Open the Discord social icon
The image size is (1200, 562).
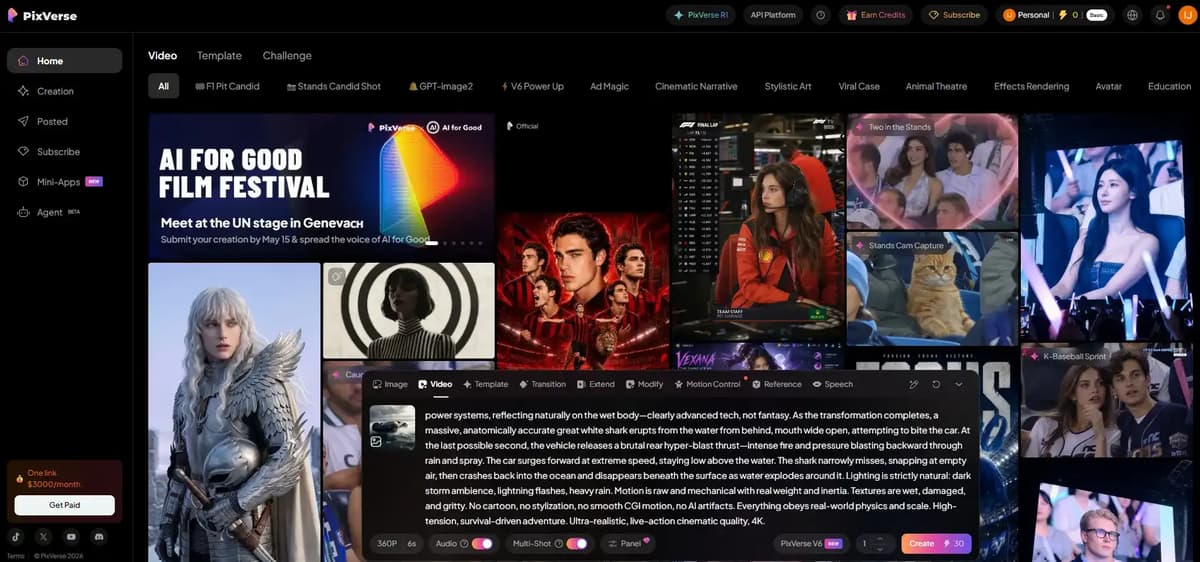click(98, 537)
